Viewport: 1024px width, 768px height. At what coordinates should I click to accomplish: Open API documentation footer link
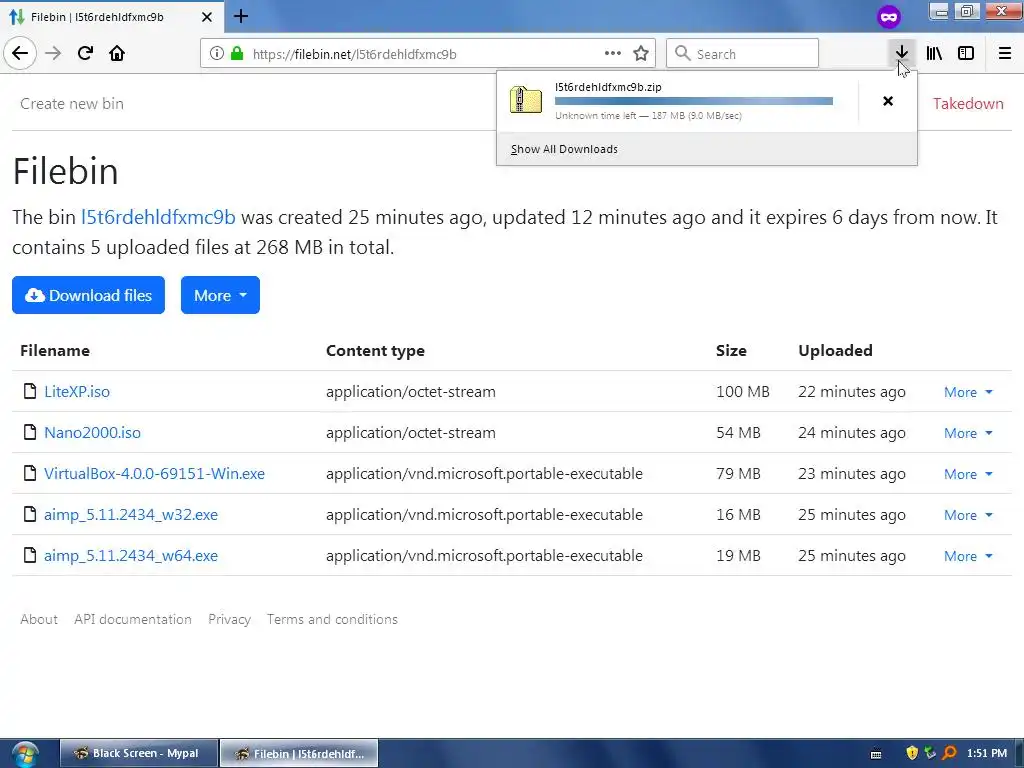point(133,619)
